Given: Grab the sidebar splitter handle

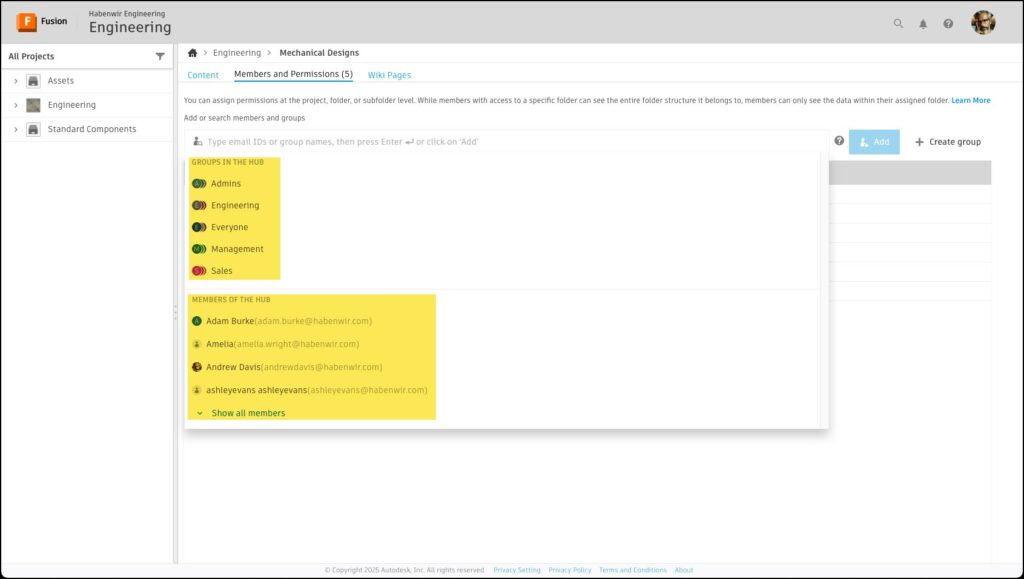Looking at the screenshot, I should coord(175,313).
